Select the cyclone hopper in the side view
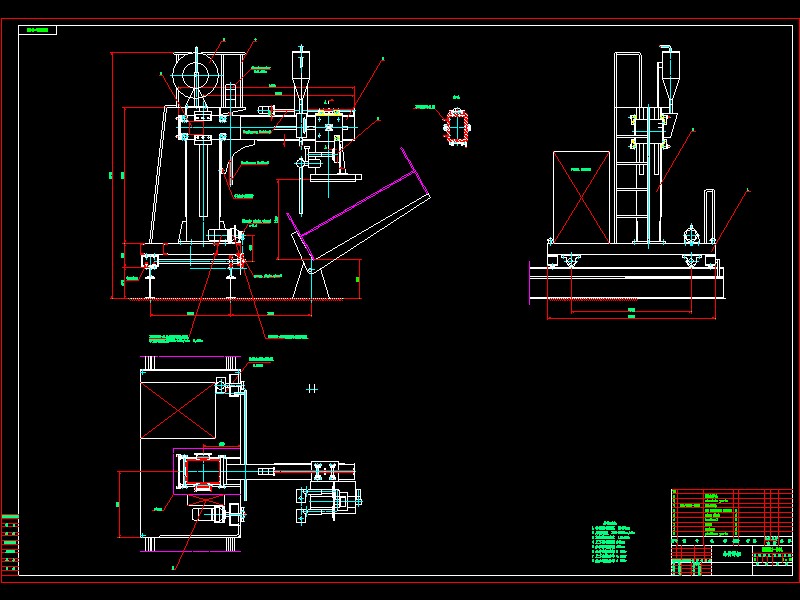This screenshot has width=800, height=600. pos(669,77)
